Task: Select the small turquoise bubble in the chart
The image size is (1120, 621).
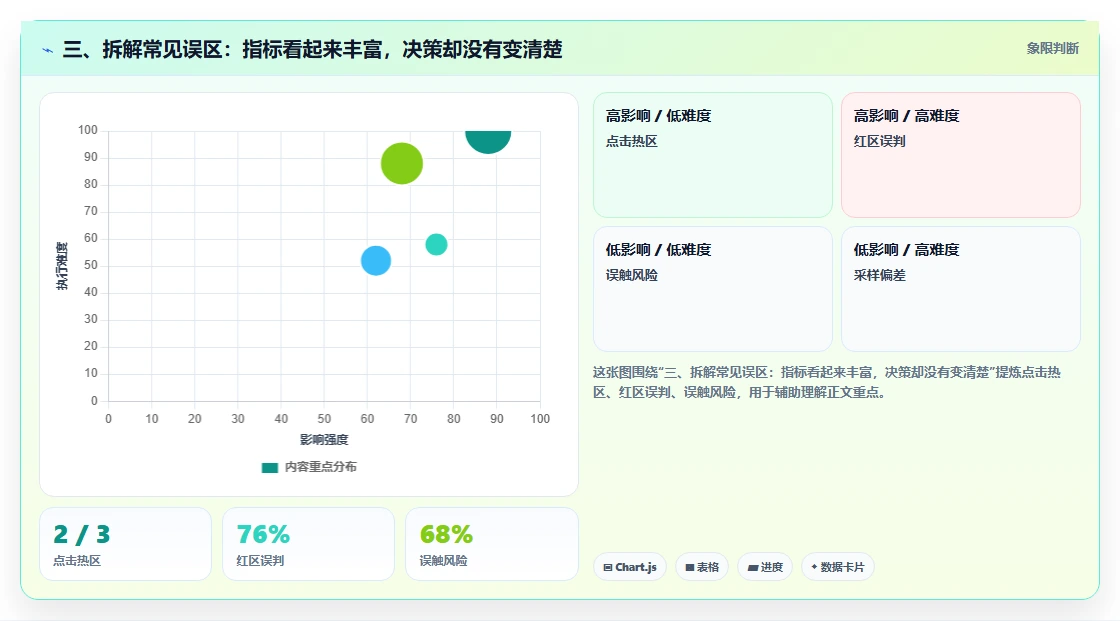Action: (x=436, y=244)
